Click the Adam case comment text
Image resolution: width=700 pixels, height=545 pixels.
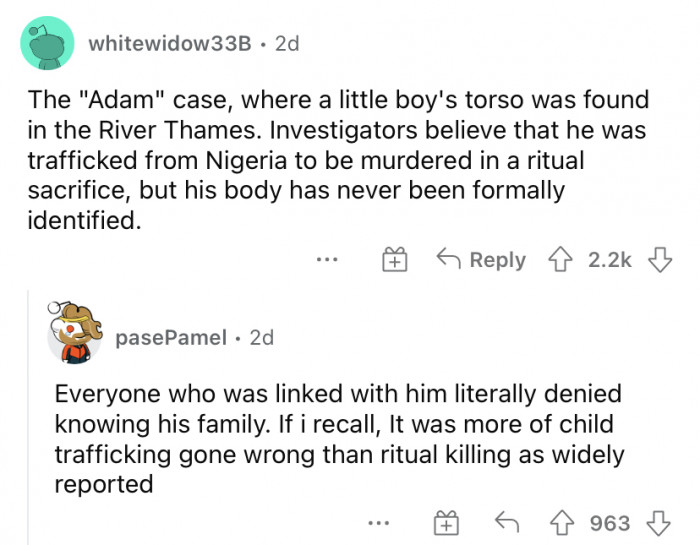(x=338, y=160)
